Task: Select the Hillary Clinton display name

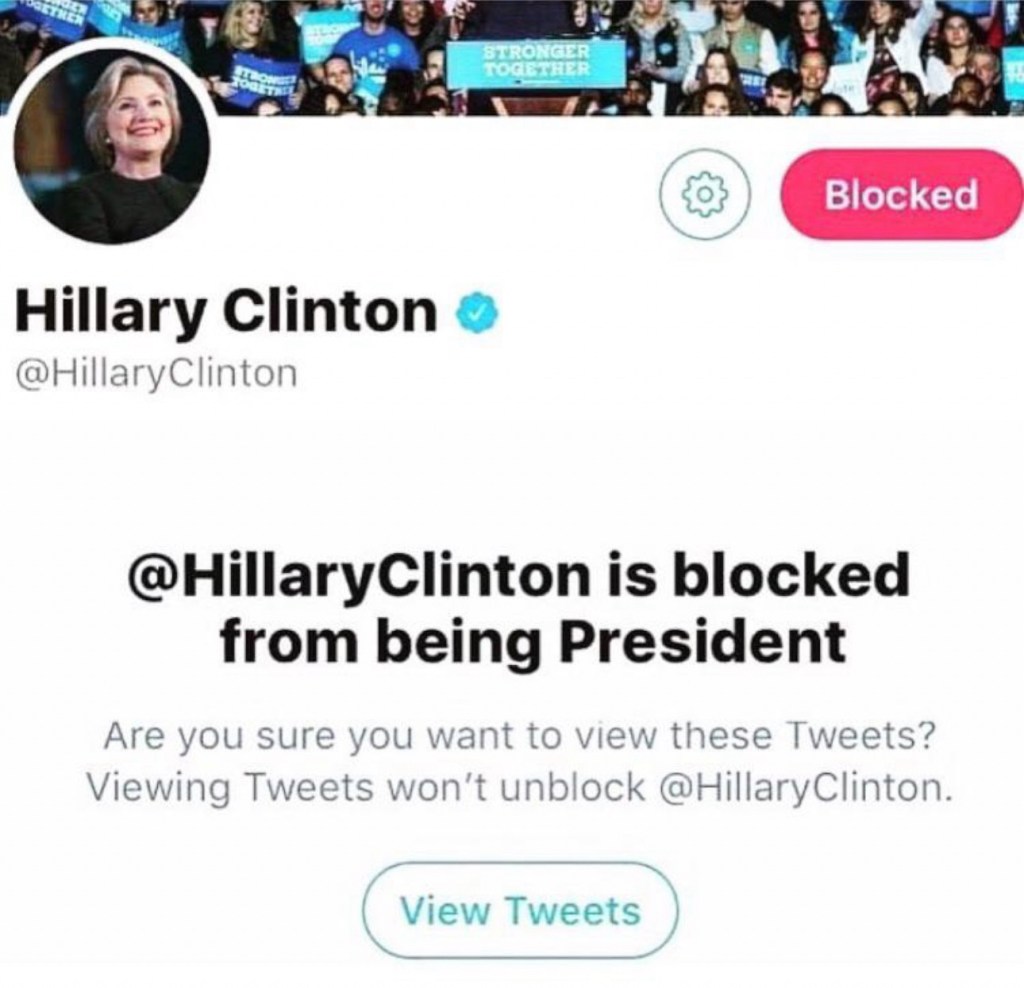Action: click(x=227, y=311)
